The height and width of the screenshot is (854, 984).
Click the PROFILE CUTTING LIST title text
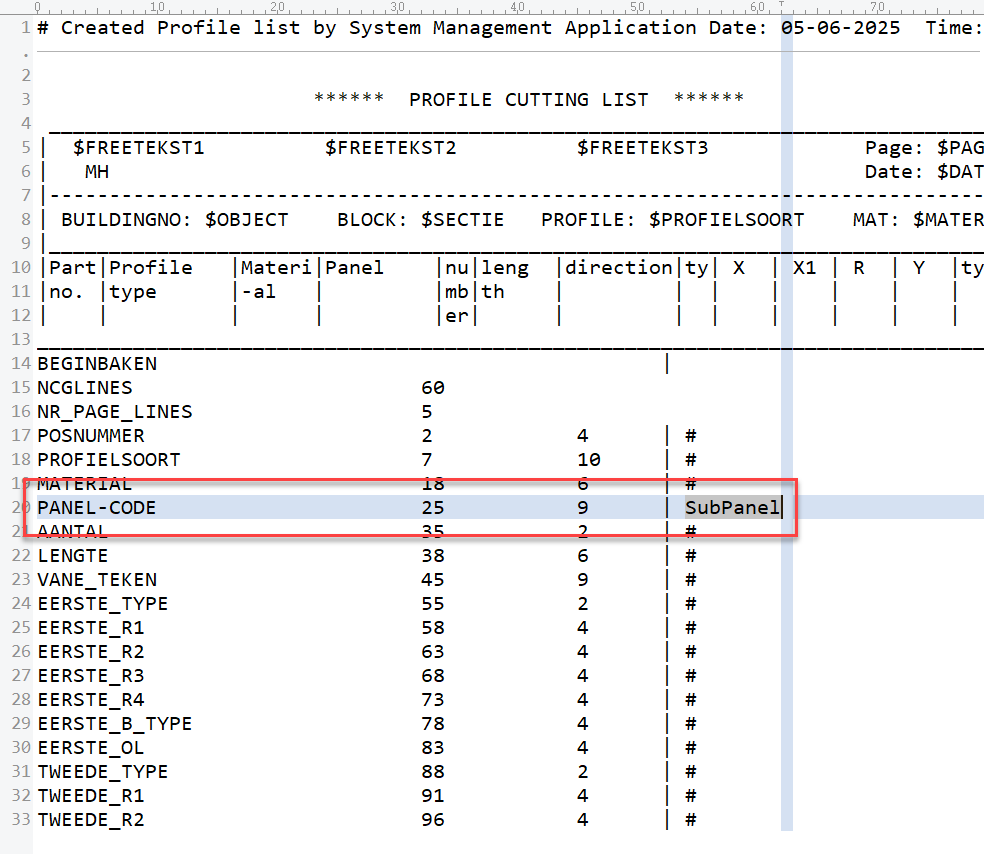pyautogui.click(x=528, y=100)
